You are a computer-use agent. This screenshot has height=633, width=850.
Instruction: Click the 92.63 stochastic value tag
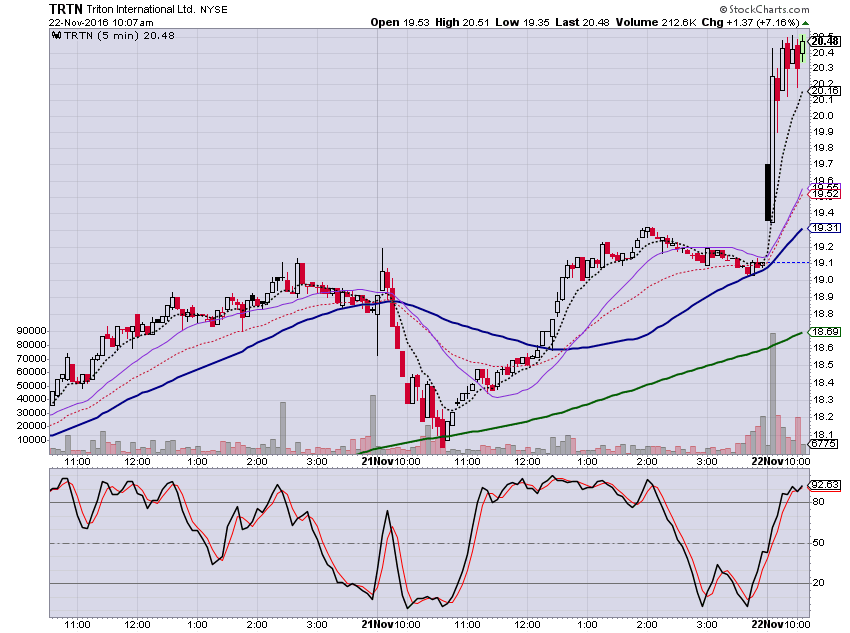(x=825, y=485)
